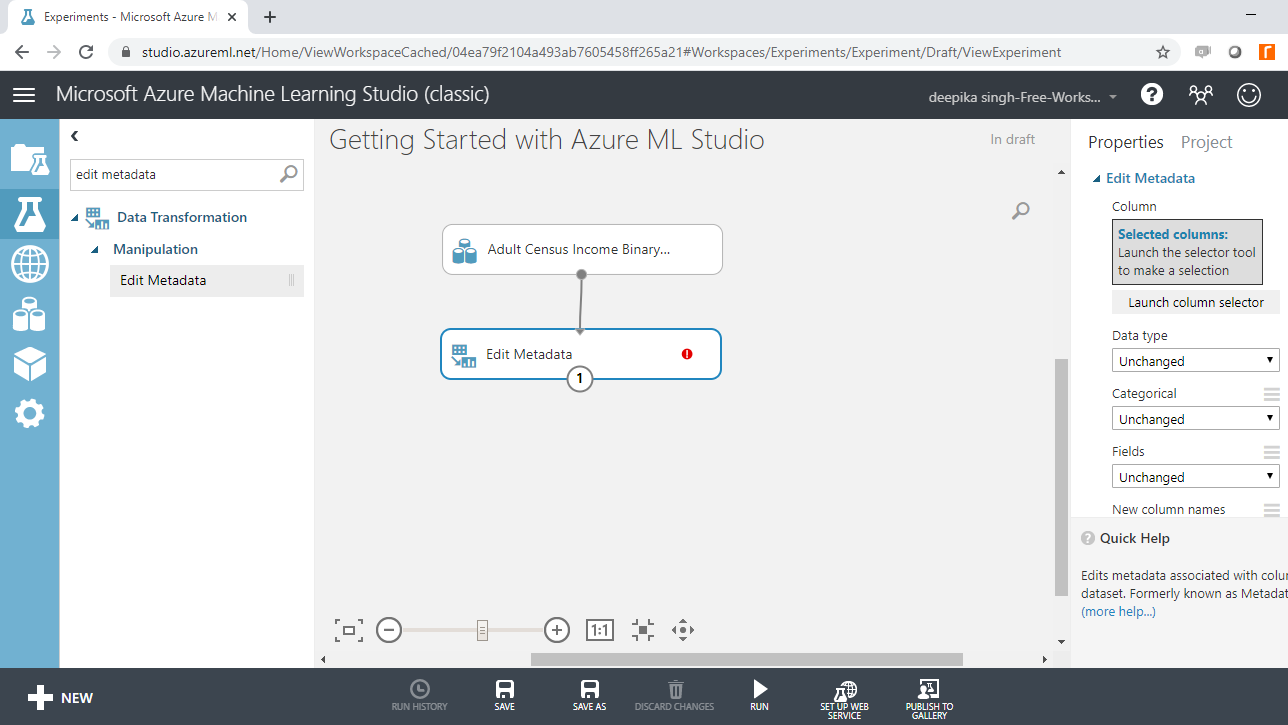Switch to the Properties tab
1288x725 pixels.
pos(1126,142)
